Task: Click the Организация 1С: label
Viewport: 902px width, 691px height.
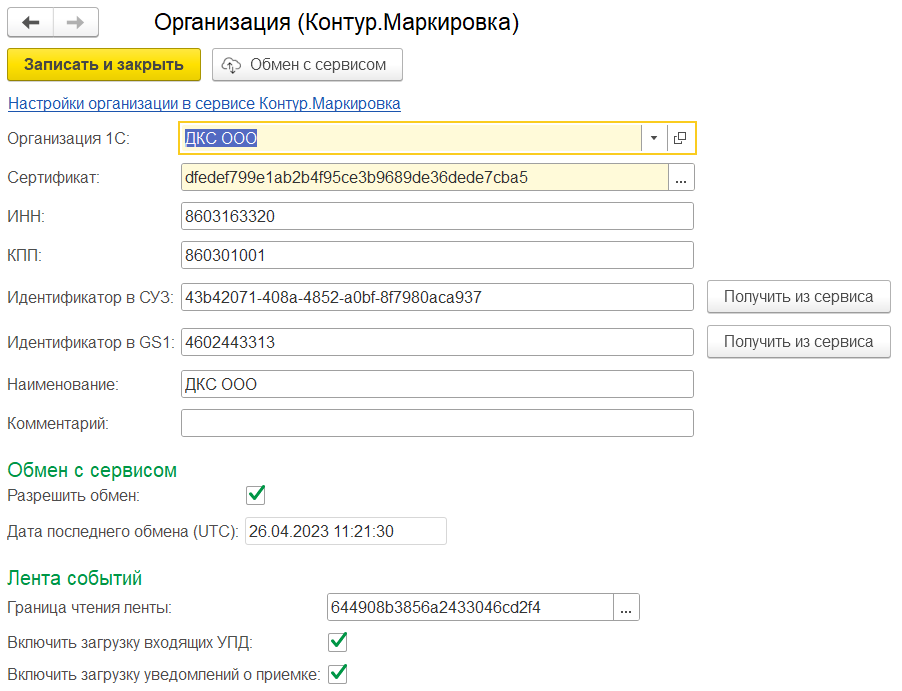Action: tap(68, 139)
